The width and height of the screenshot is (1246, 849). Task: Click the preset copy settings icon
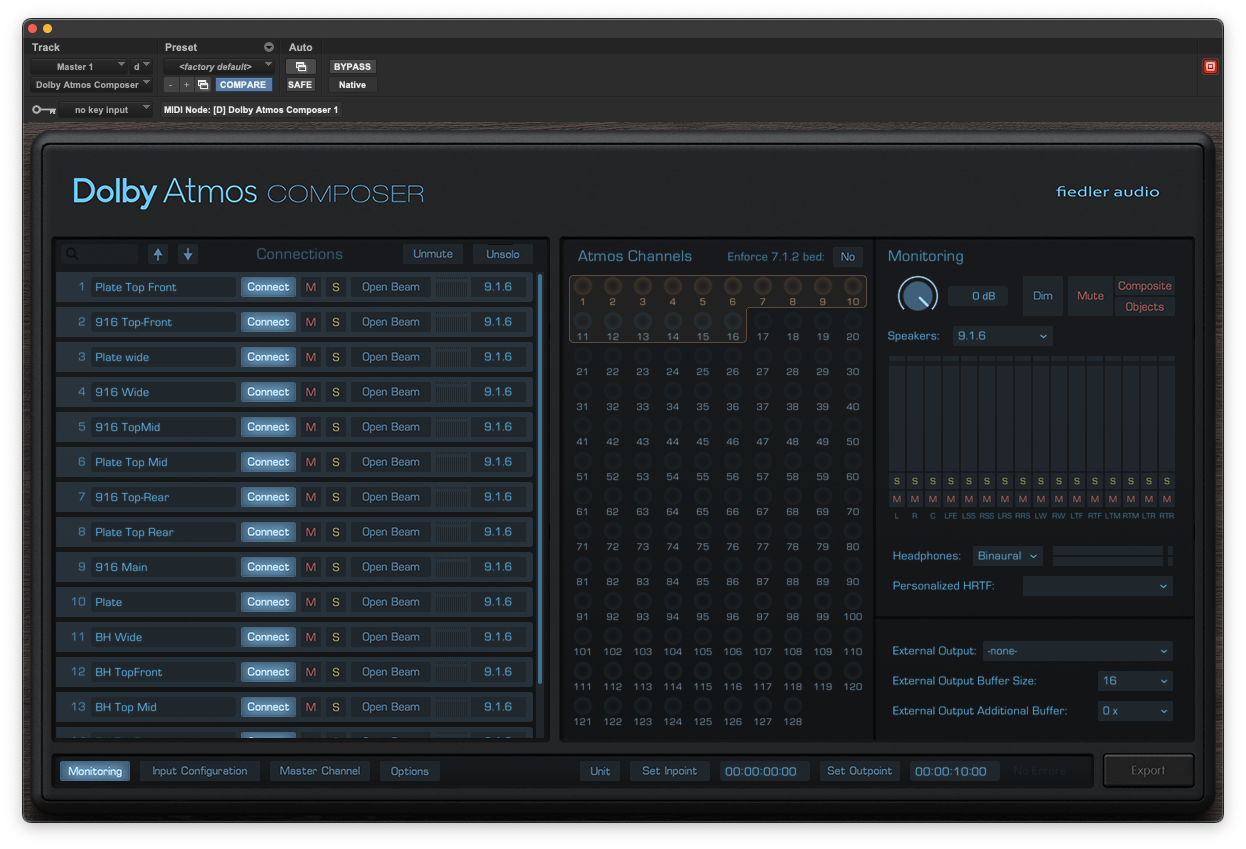pos(203,85)
